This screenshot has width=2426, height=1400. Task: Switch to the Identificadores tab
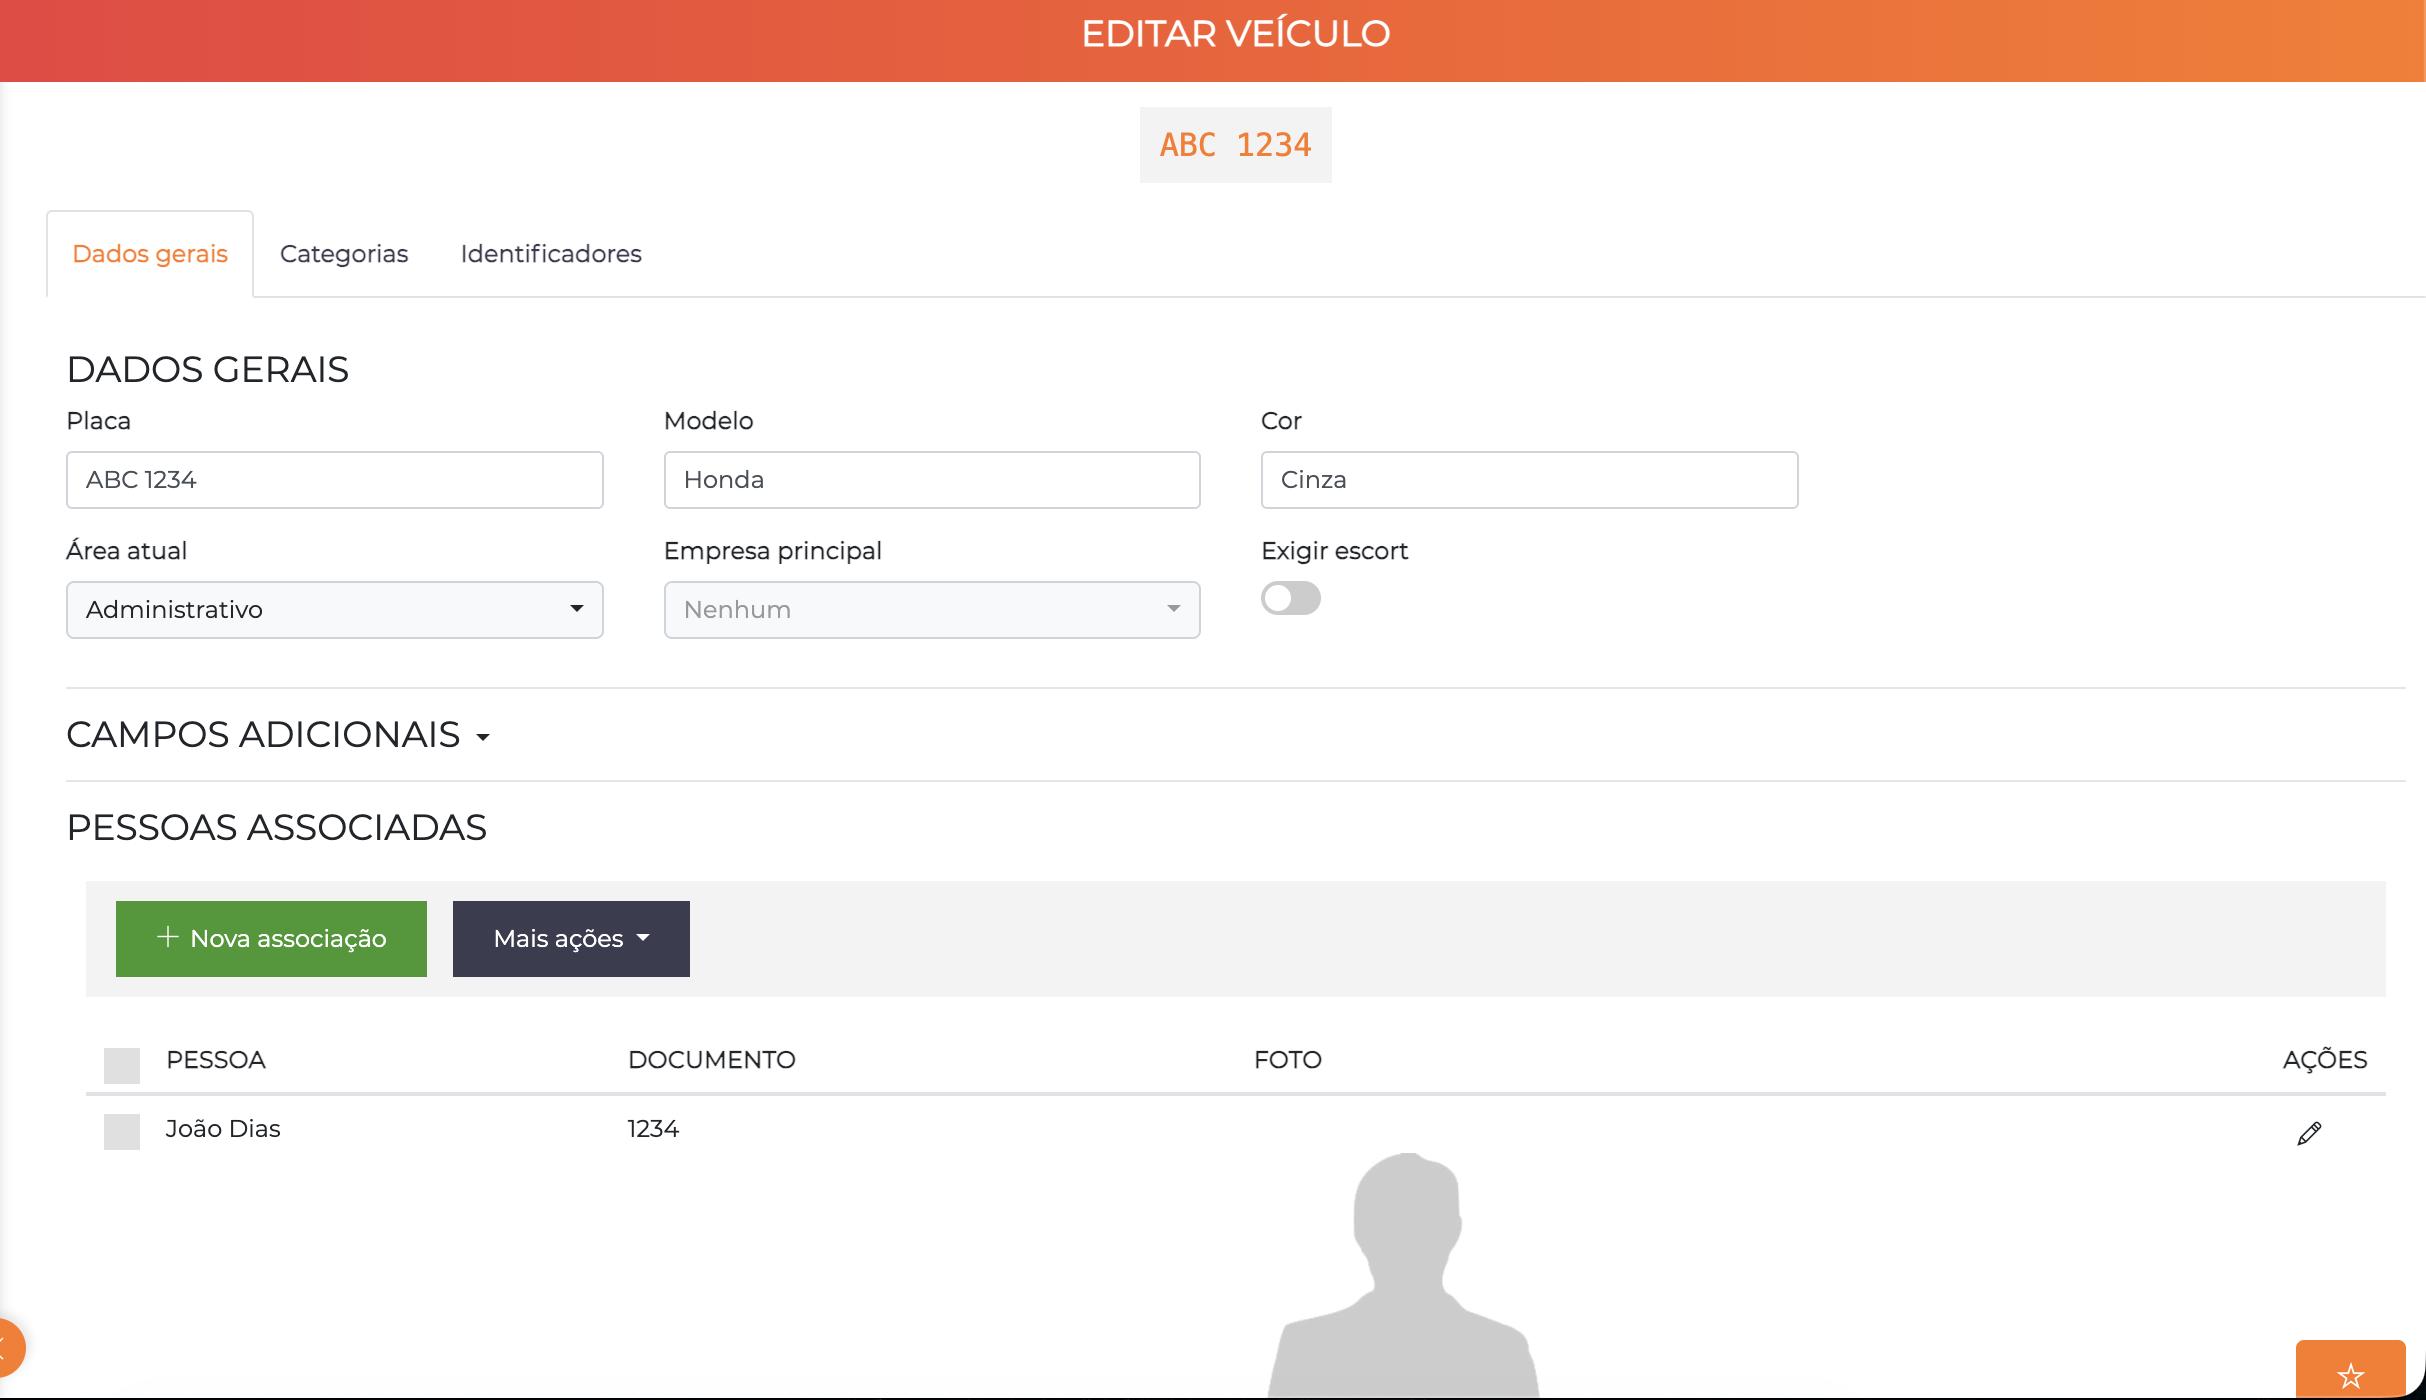[x=551, y=254]
